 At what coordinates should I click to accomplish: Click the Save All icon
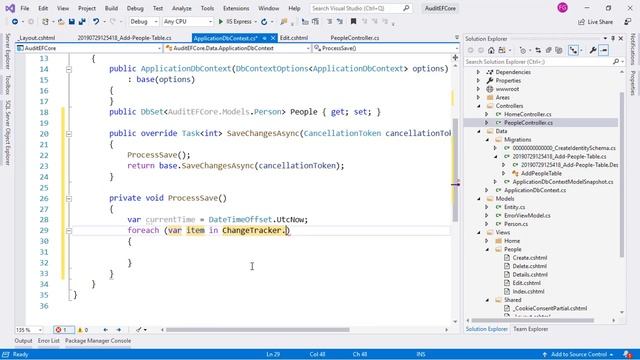click(x=82, y=22)
